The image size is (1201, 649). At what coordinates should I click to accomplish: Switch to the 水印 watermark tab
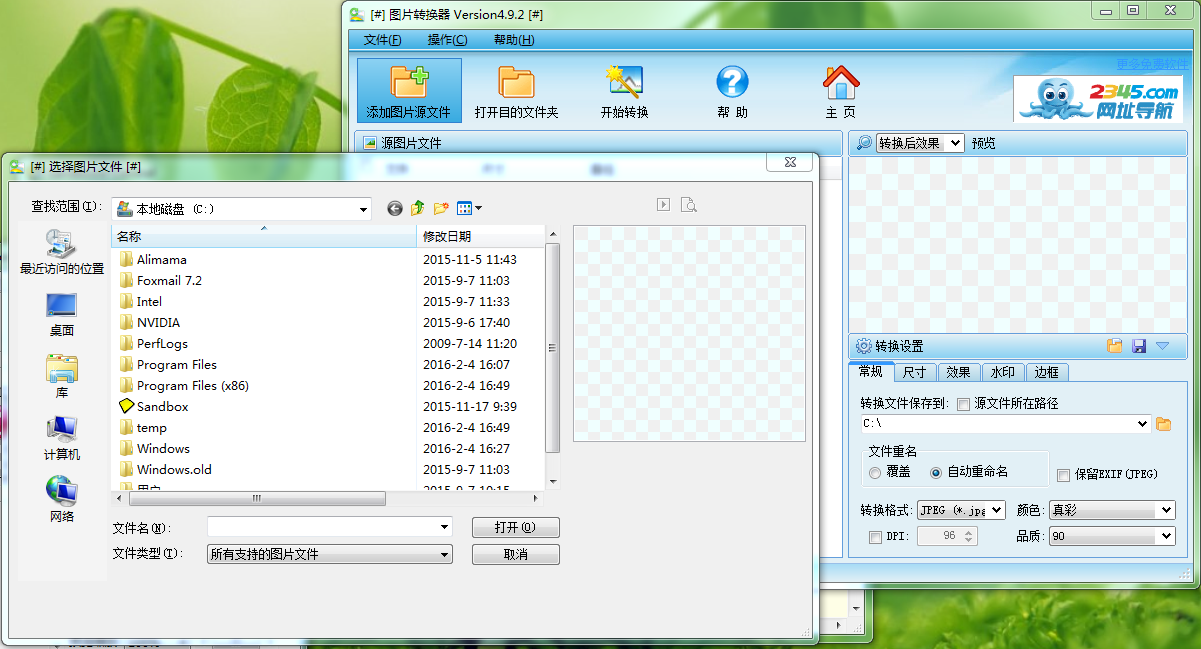coord(1002,372)
